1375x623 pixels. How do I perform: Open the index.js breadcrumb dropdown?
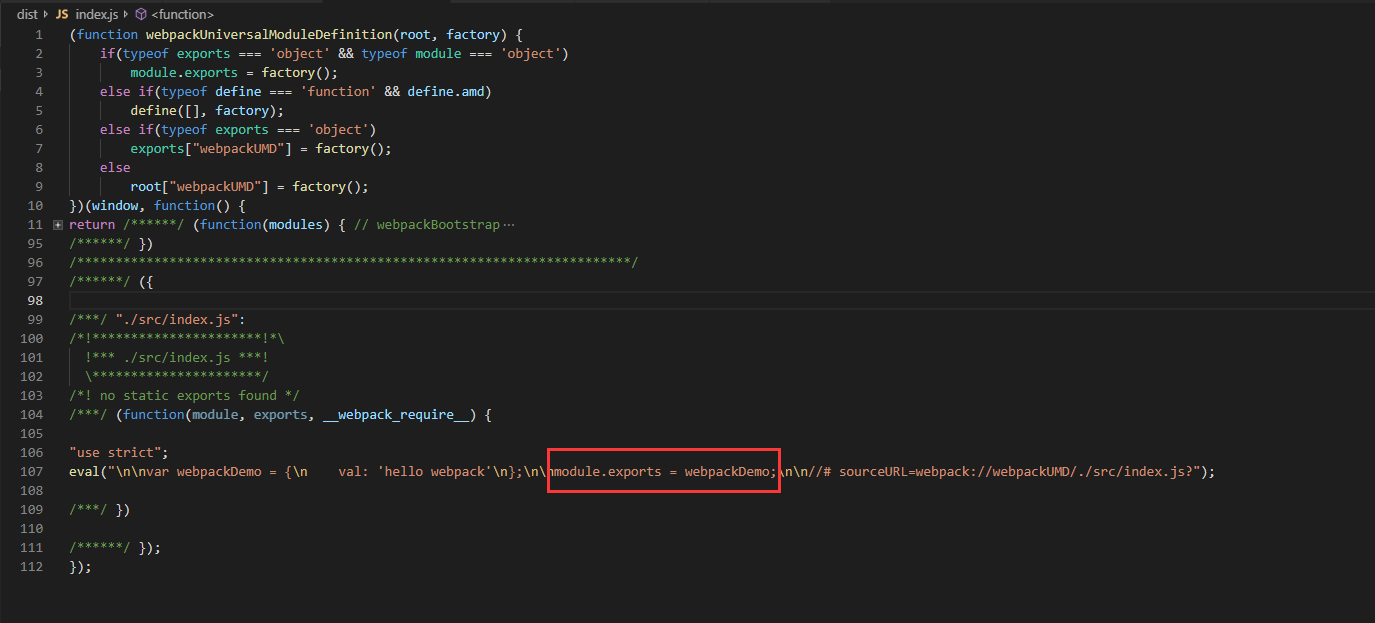pyautogui.click(x=96, y=14)
